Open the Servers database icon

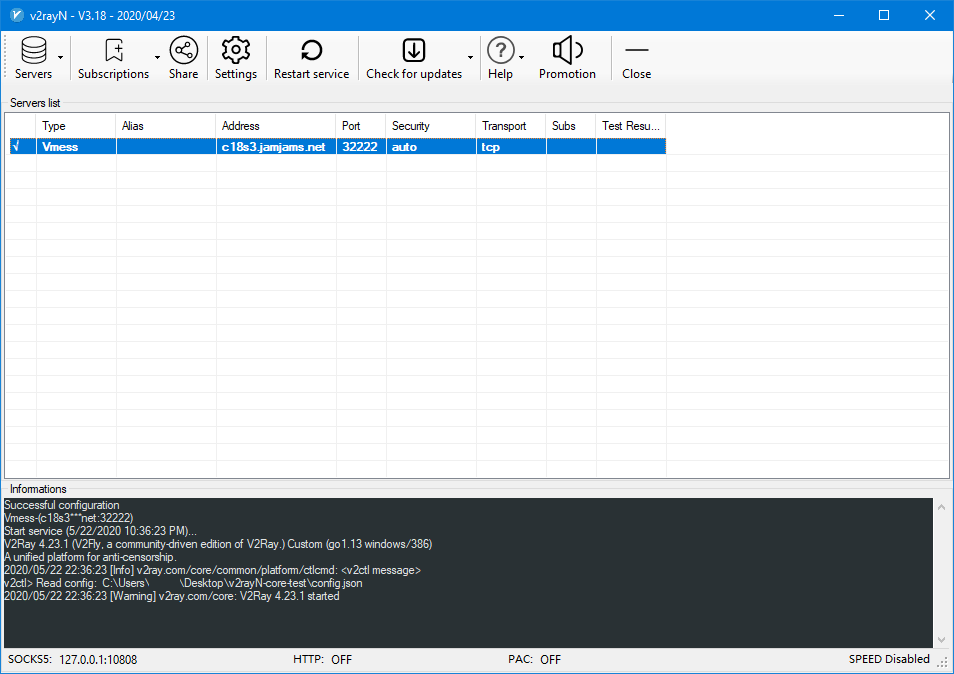tap(33, 51)
